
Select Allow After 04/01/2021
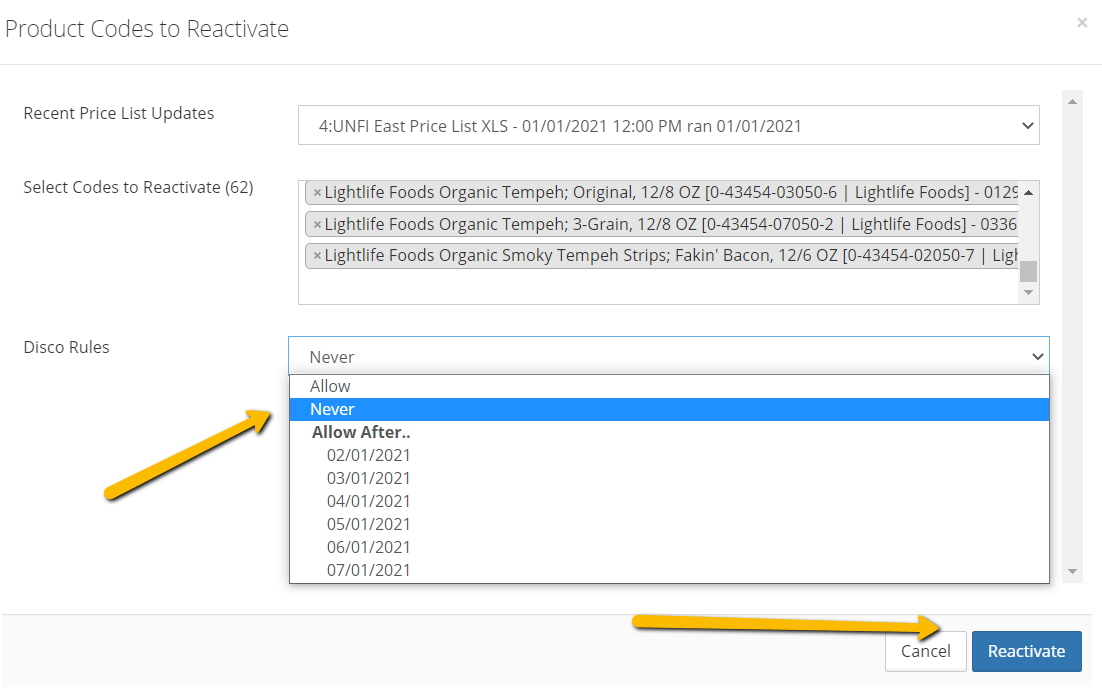pos(368,501)
